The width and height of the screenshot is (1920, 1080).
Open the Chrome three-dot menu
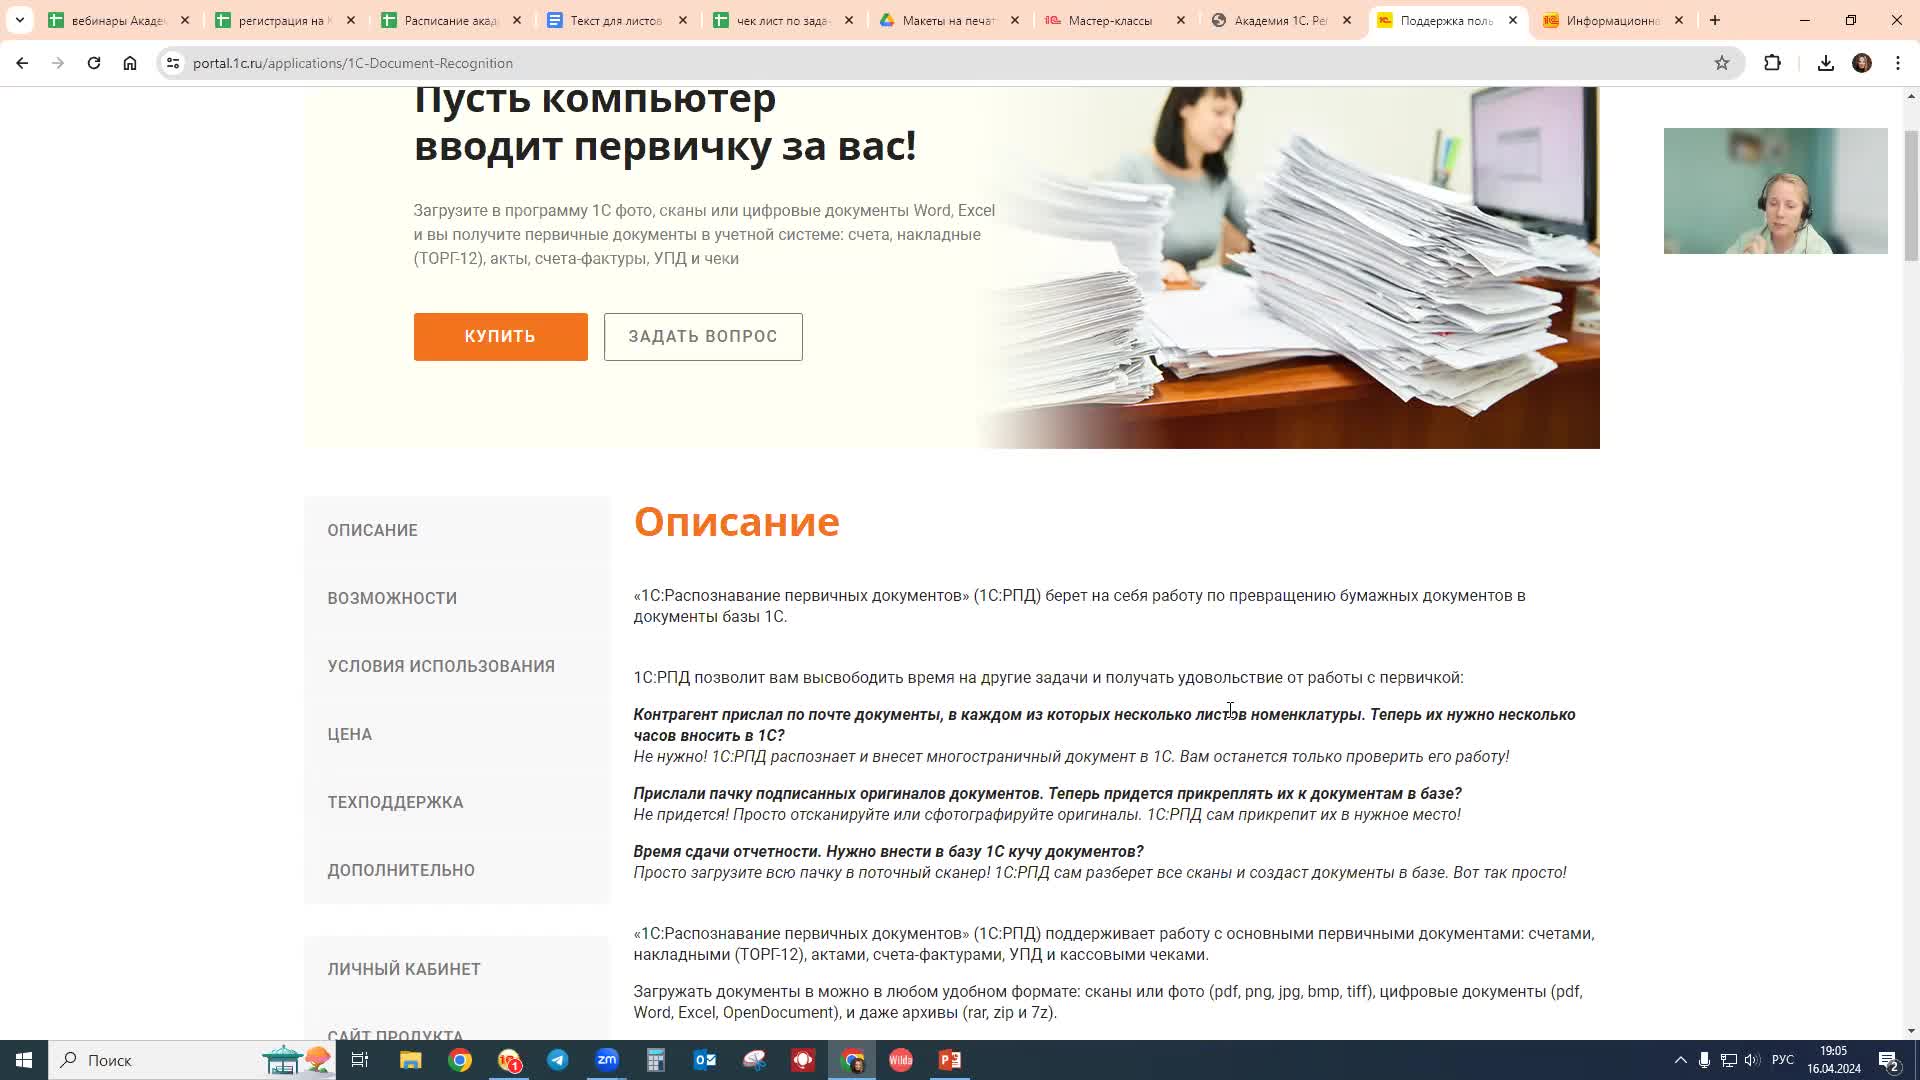[1898, 63]
